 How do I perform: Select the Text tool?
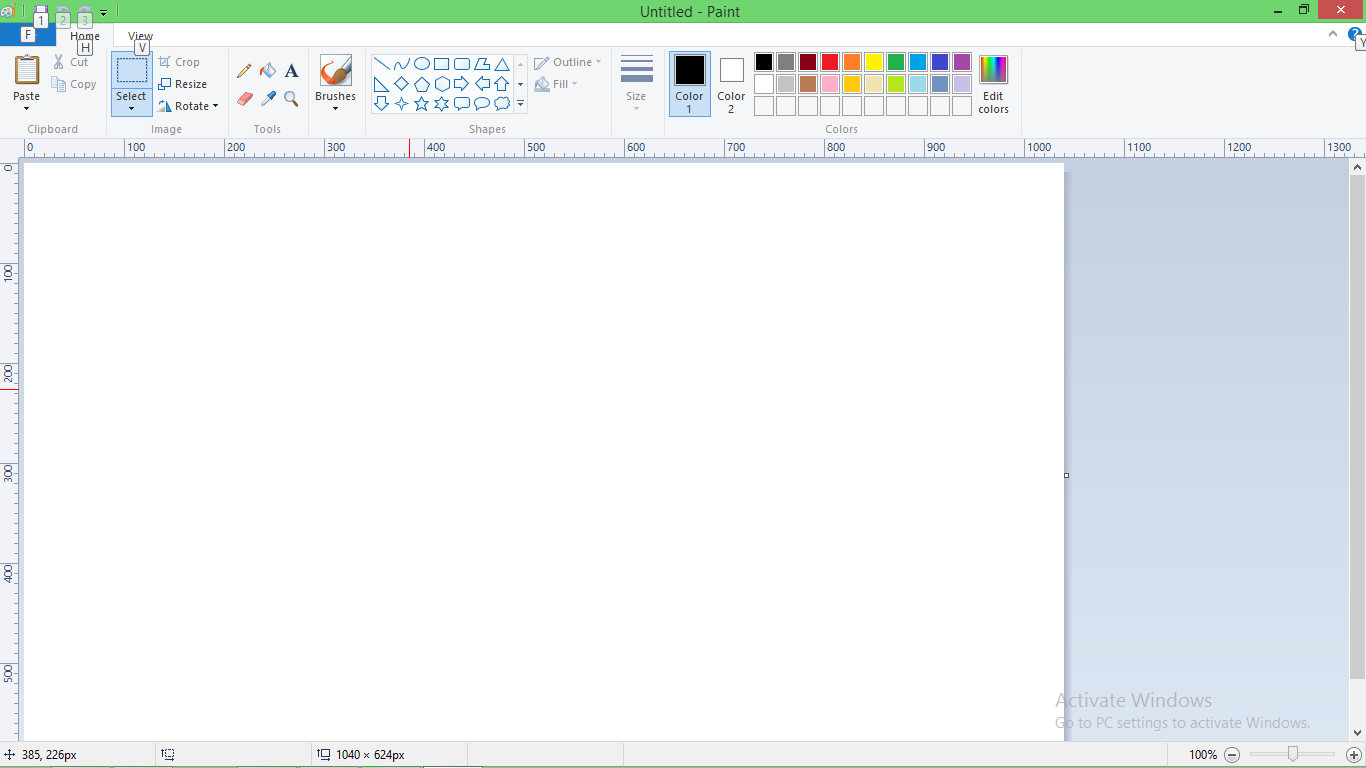[291, 71]
